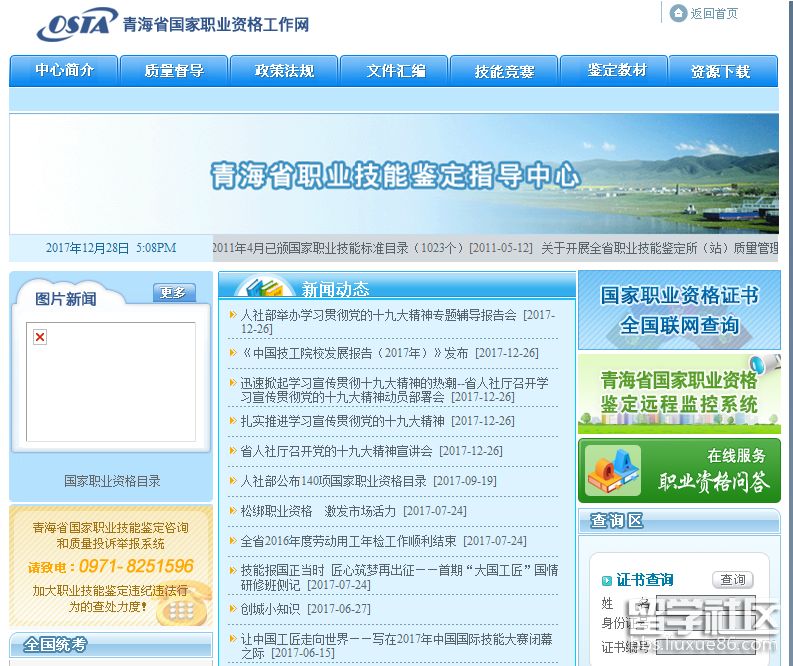Click the OSTA logo
Viewport: 793px width, 666px height.
77,24
